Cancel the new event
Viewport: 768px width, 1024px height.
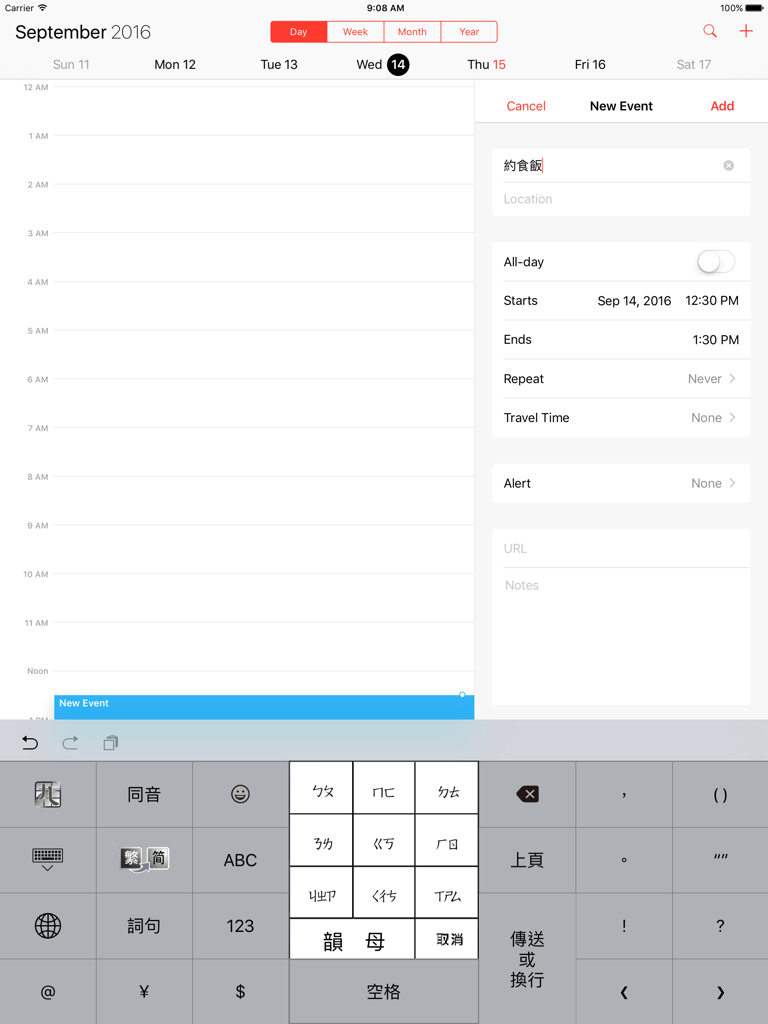(x=526, y=106)
